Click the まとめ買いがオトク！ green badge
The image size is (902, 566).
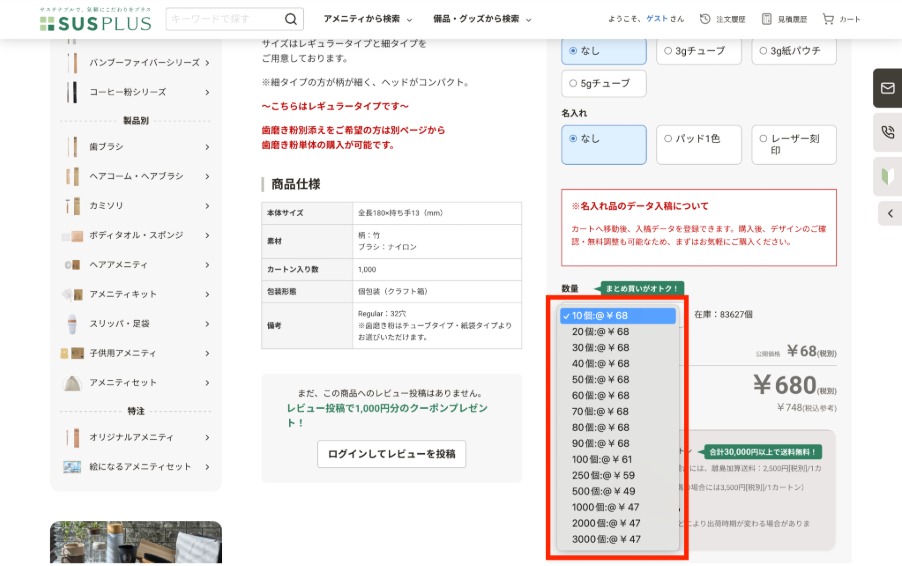[x=640, y=288]
